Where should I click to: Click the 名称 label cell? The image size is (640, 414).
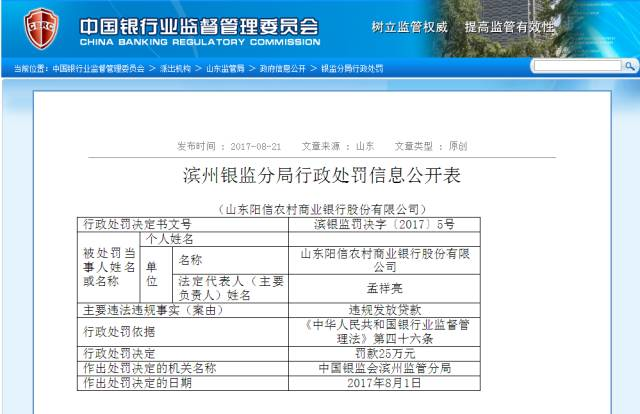coord(230,260)
